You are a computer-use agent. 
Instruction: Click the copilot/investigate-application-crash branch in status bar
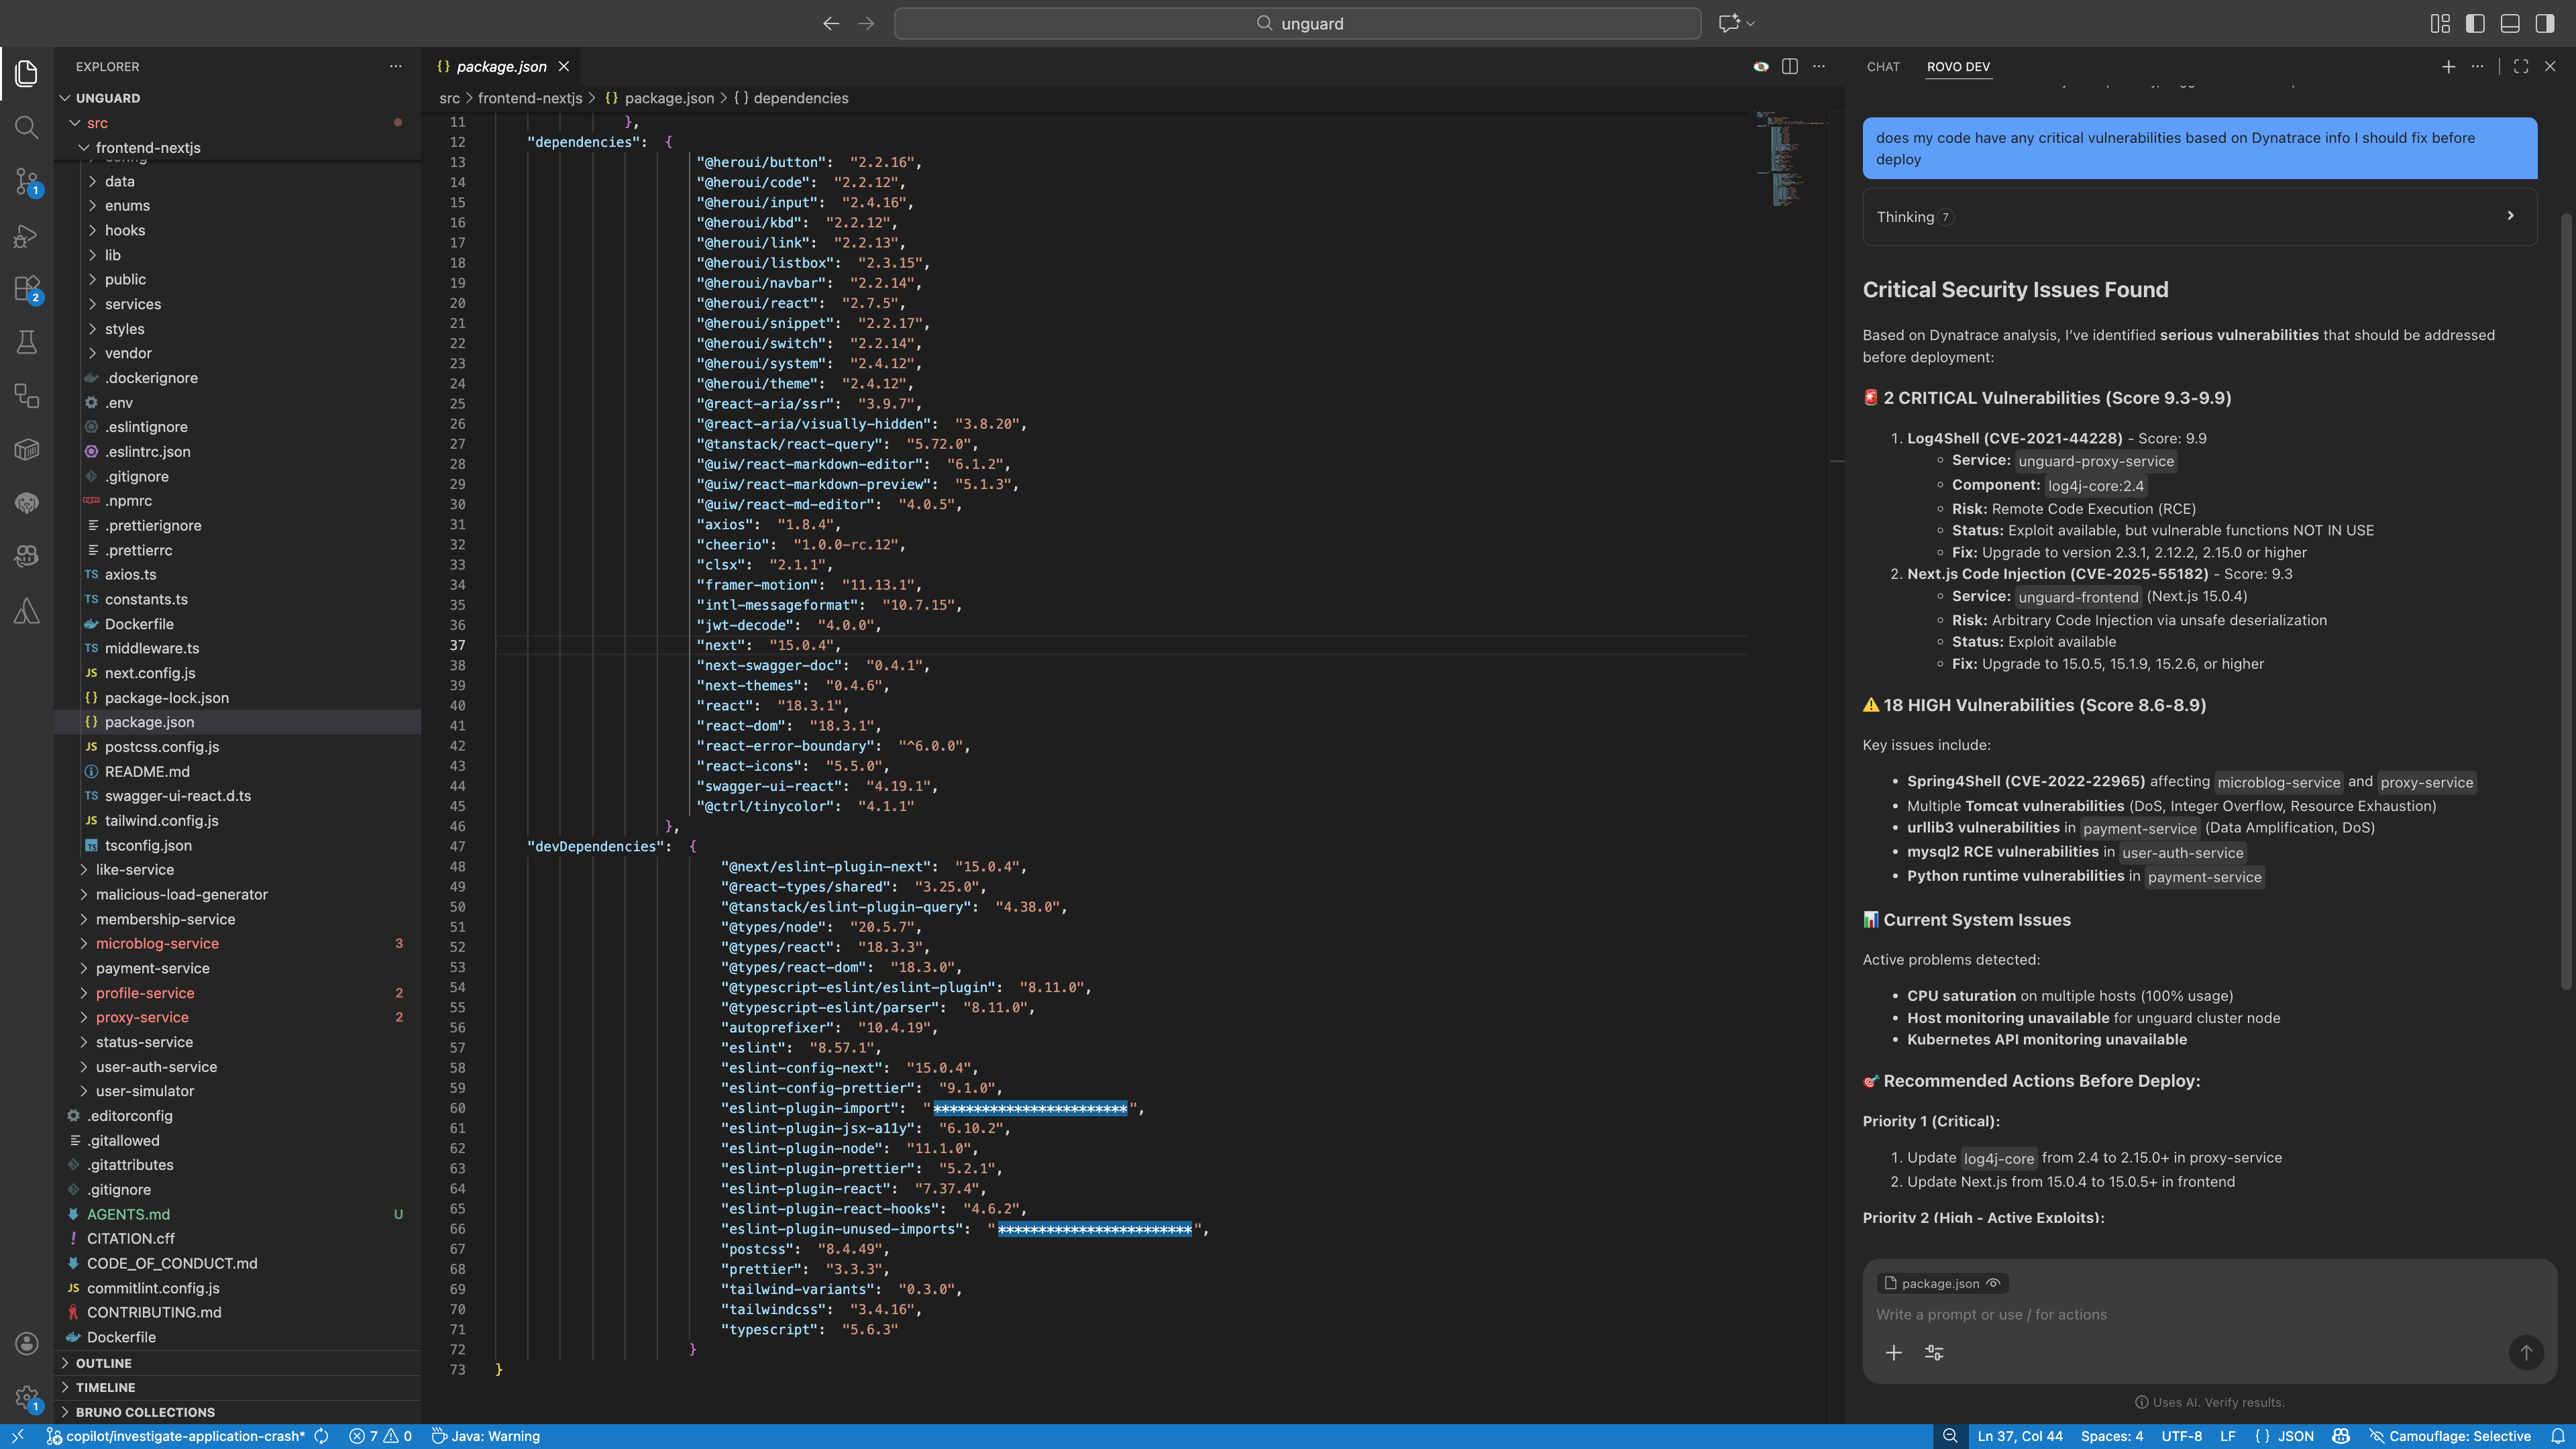pyautogui.click(x=185, y=1436)
